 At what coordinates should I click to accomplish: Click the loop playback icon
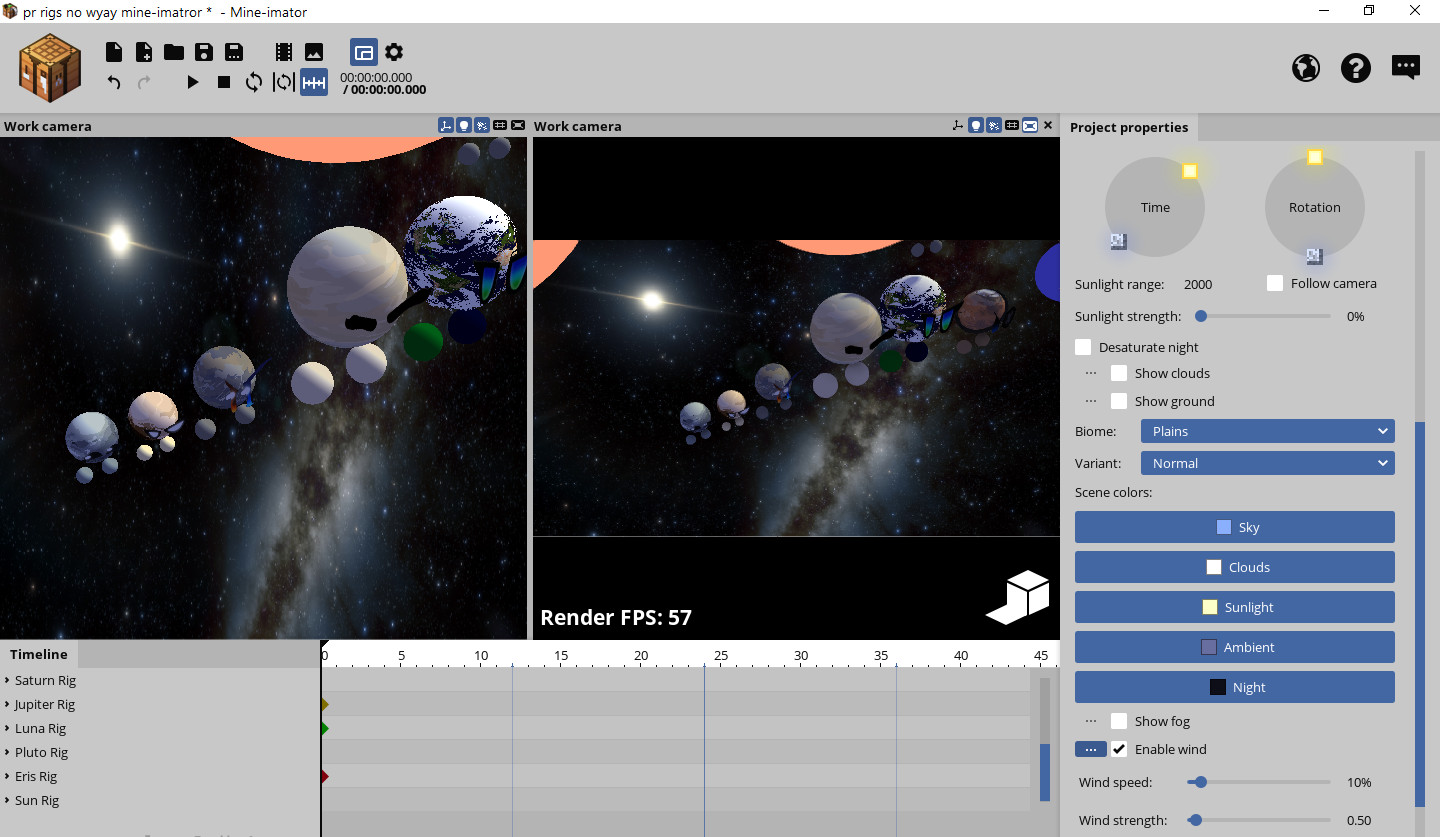pos(253,82)
